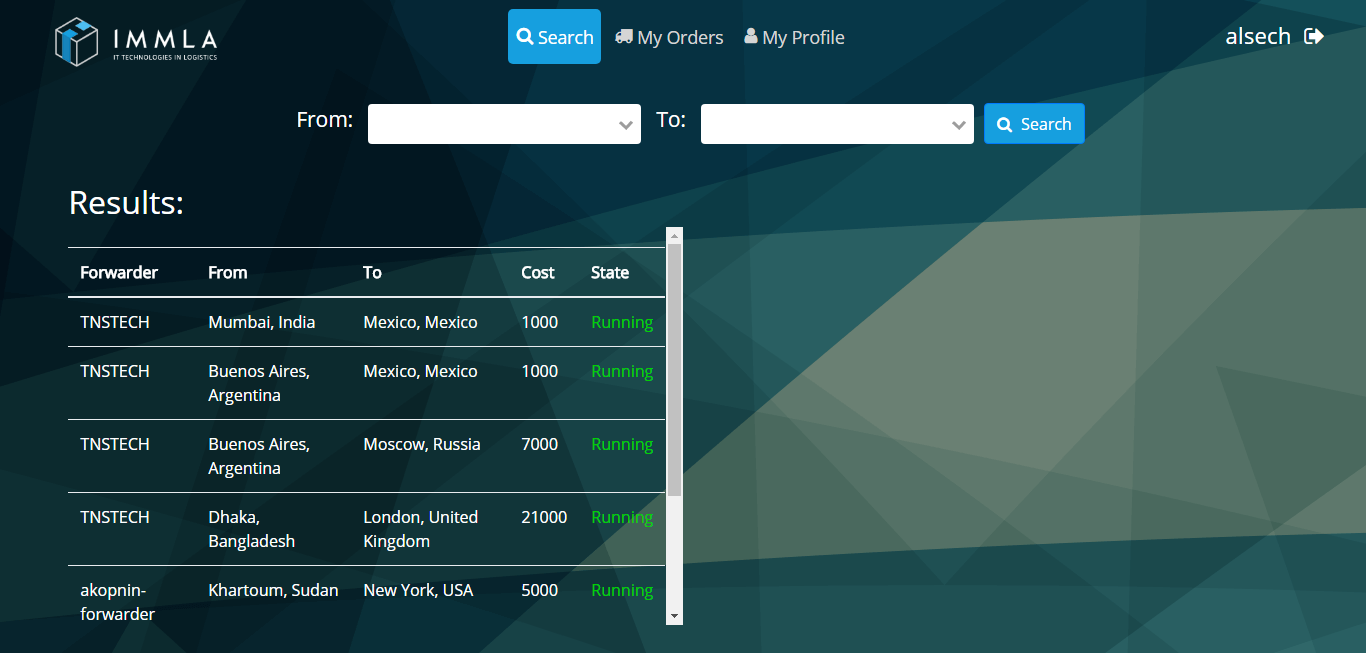The height and width of the screenshot is (653, 1366).
Task: Click the alsech username link
Action: 1258,37
